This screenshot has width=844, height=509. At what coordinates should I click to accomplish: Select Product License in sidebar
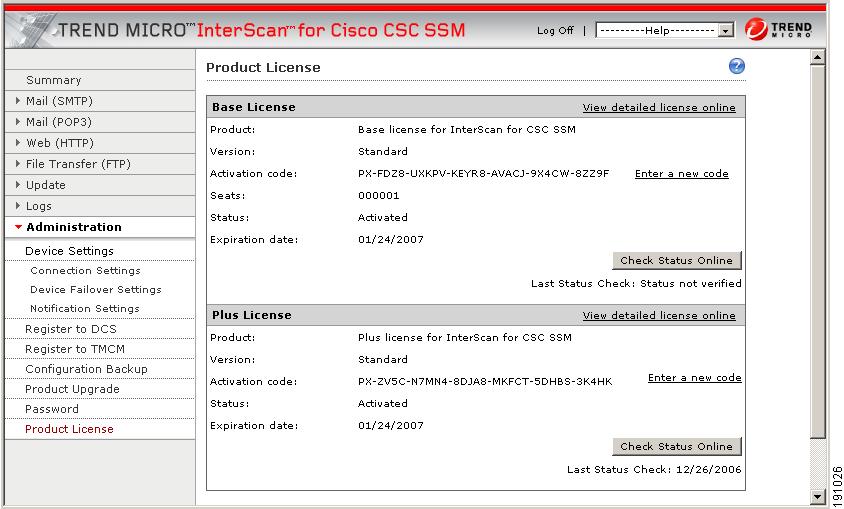point(69,429)
